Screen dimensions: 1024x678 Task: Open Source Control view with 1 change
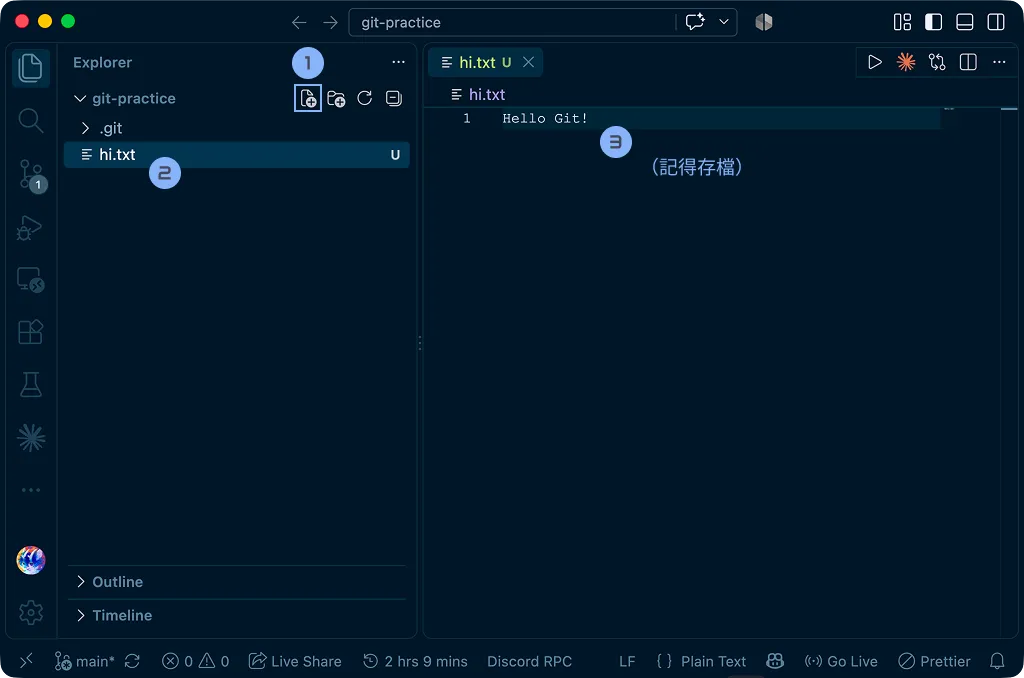click(31, 174)
